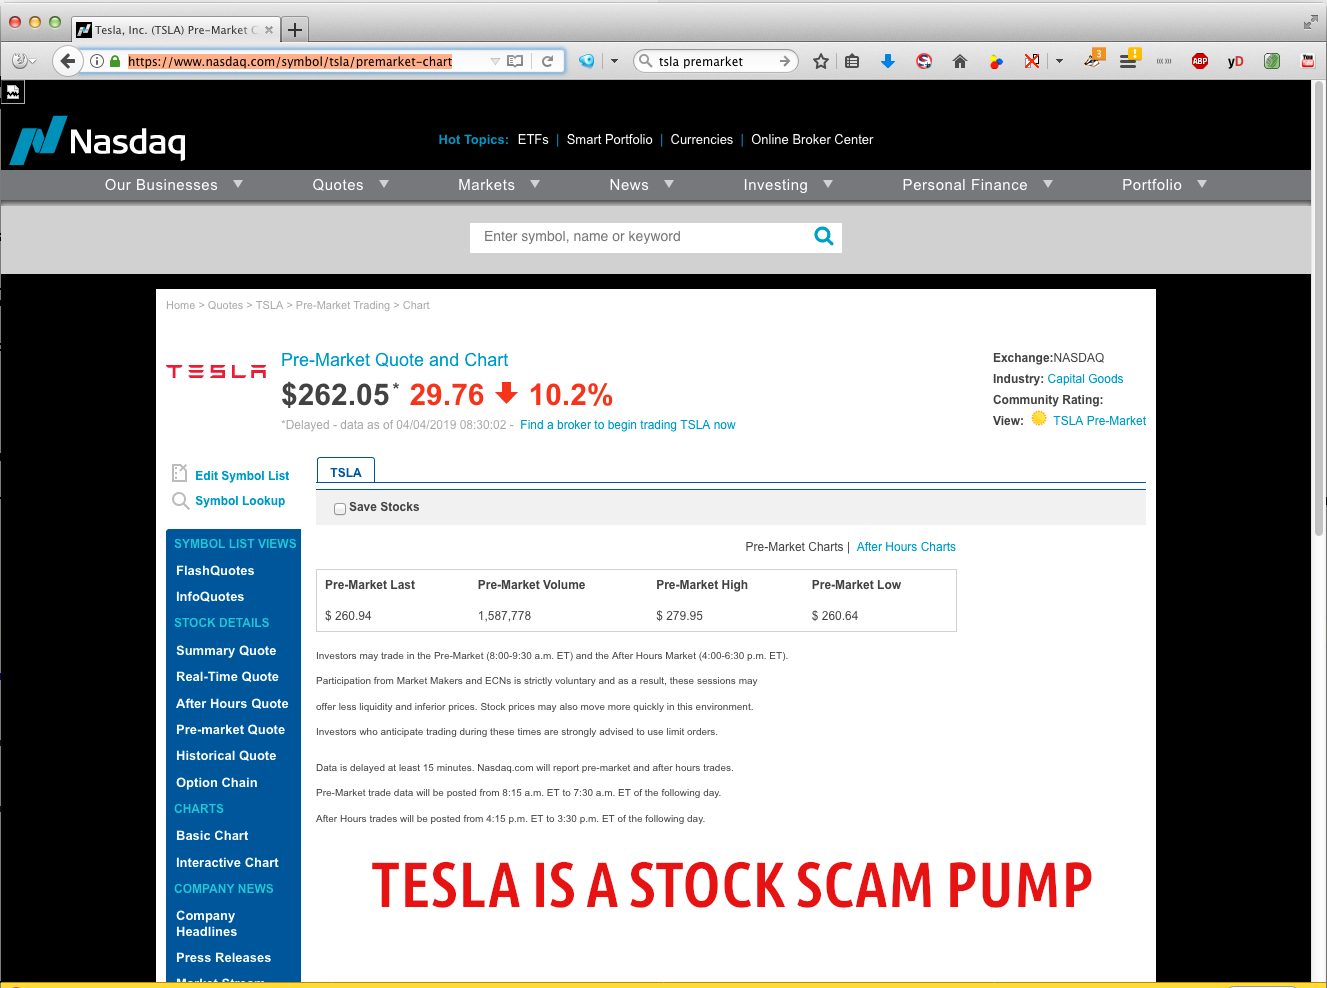Click the magnifier icon in browser search box
The width and height of the screenshot is (1327, 988).
click(x=646, y=61)
